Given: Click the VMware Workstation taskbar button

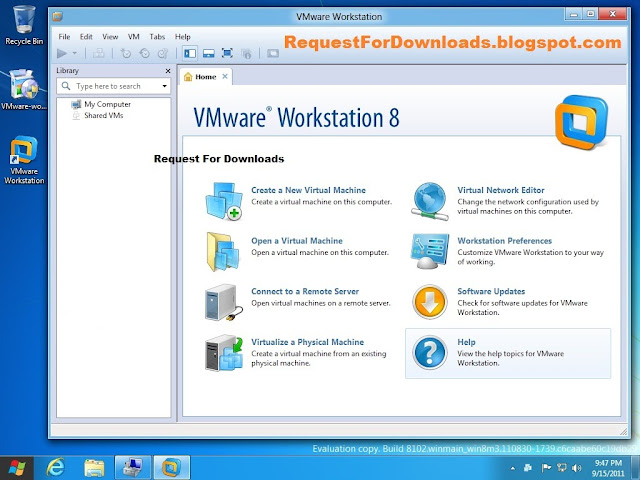Looking at the screenshot, I should tap(171, 468).
